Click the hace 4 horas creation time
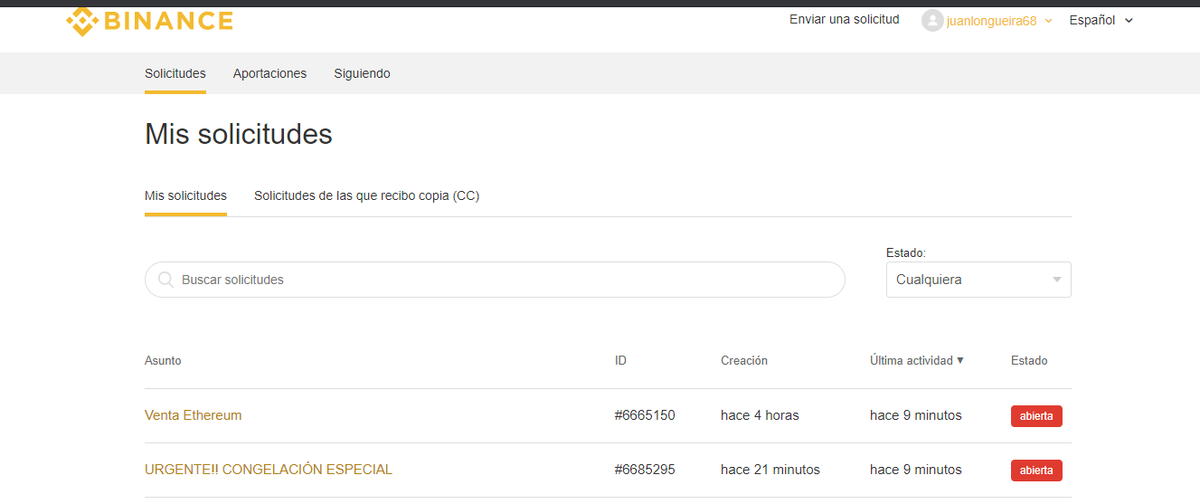Image resolution: width=1200 pixels, height=504 pixels. [760, 415]
